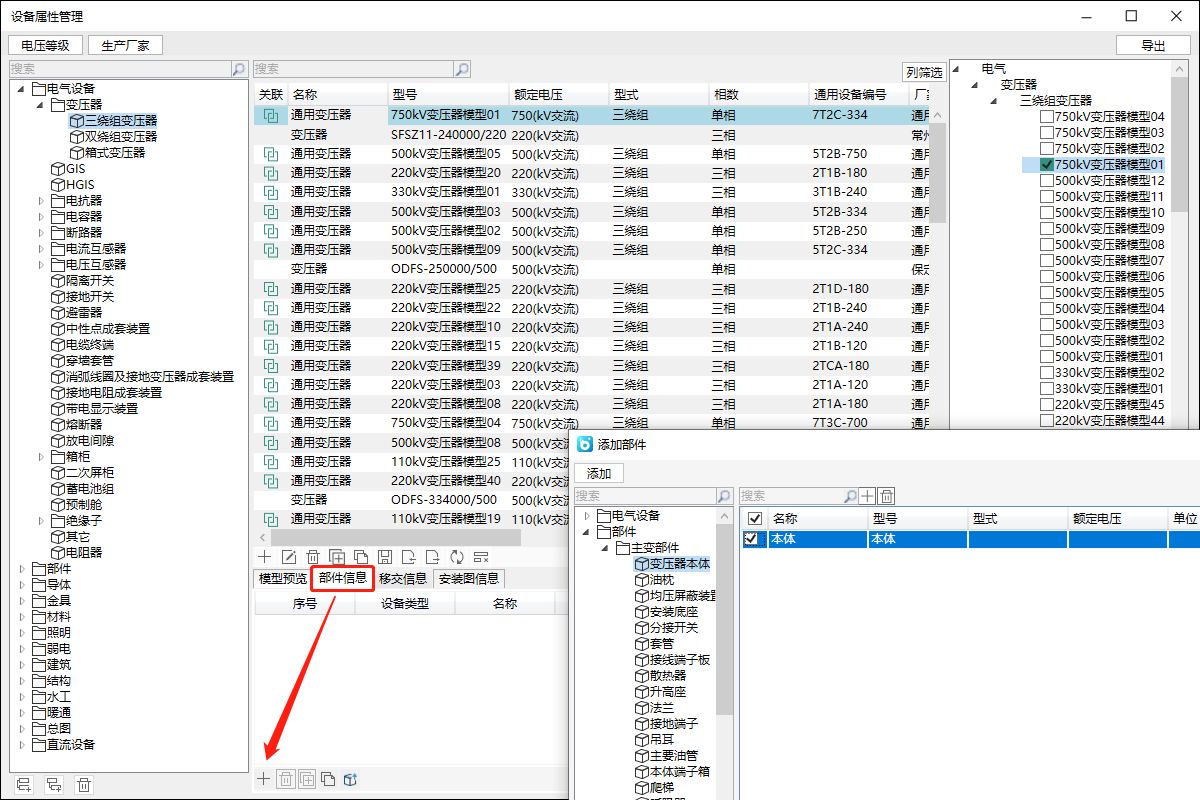Click the blue 3D cube icon in bottom toolbar
The width and height of the screenshot is (1200, 800).
coord(350,779)
